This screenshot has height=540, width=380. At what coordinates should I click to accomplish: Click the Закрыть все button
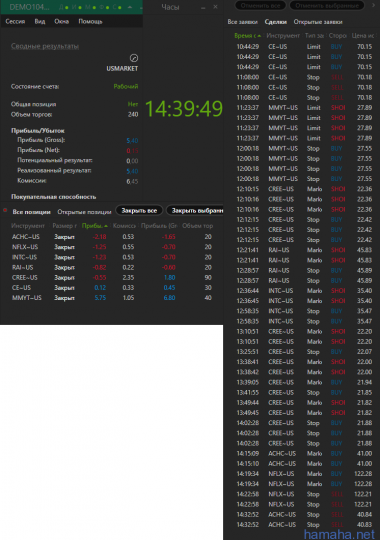click(139, 210)
